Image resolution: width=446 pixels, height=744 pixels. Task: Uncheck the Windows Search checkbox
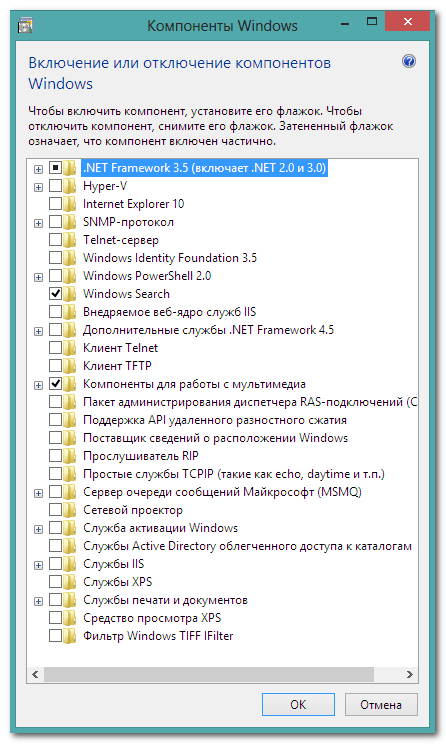(x=56, y=294)
